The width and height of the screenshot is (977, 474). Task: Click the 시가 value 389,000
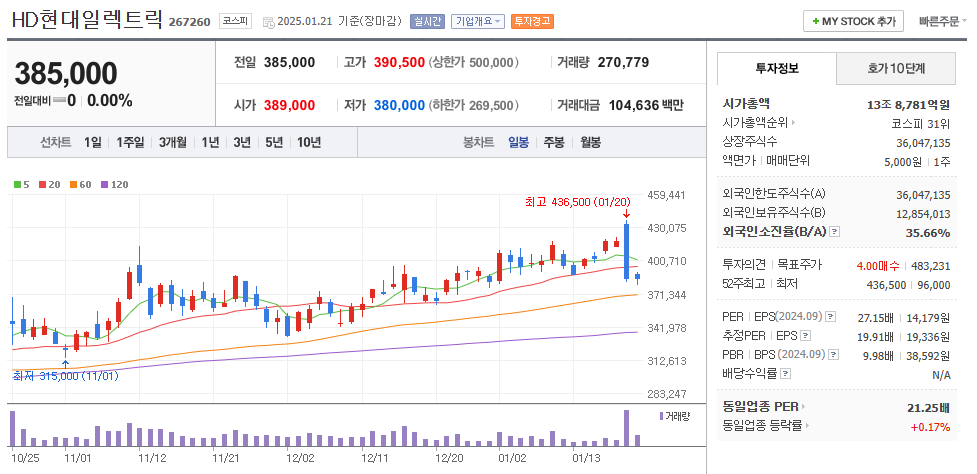pyautogui.click(x=289, y=105)
